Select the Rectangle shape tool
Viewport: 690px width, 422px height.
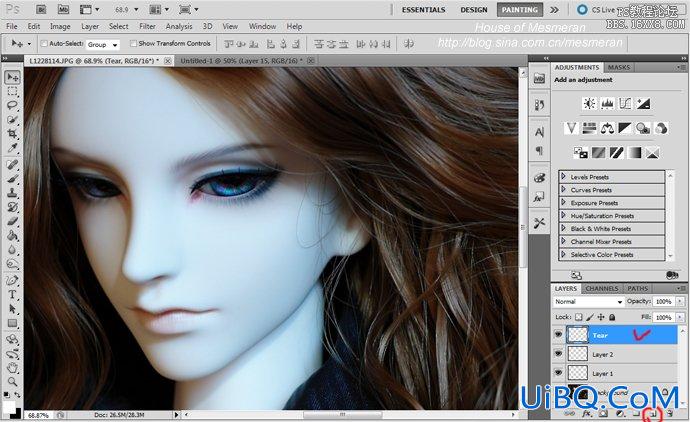click(12, 323)
